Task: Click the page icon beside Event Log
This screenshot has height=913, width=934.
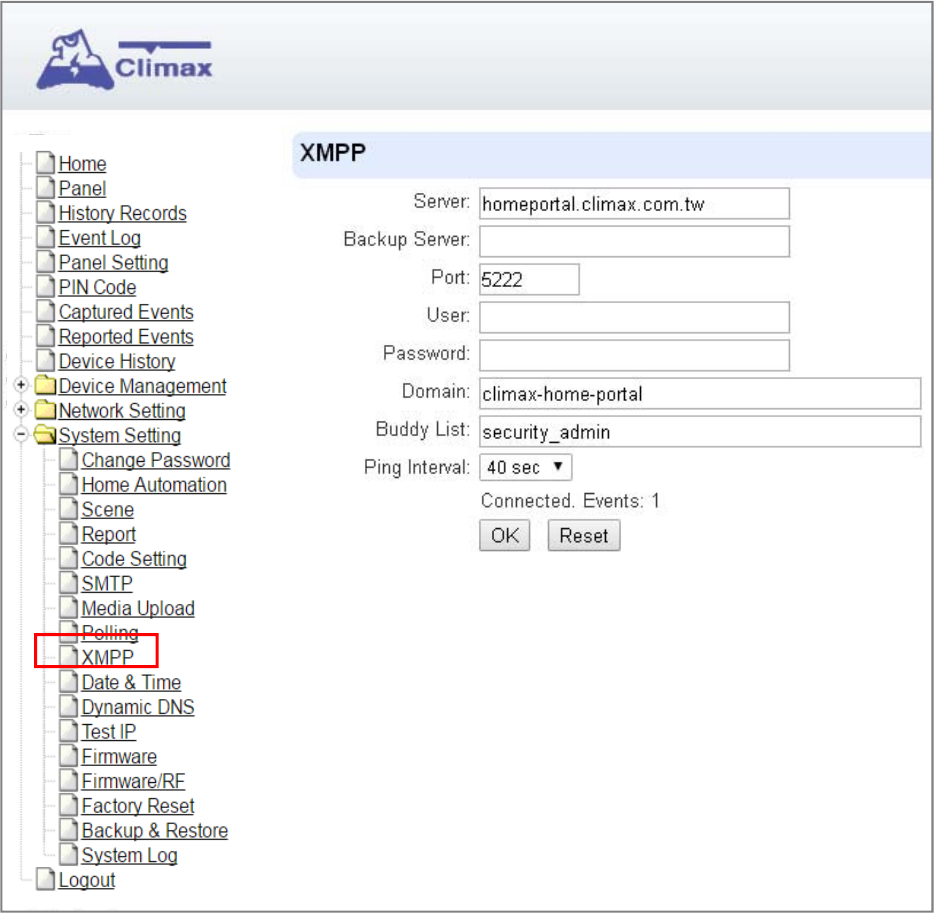Action: (x=45, y=237)
